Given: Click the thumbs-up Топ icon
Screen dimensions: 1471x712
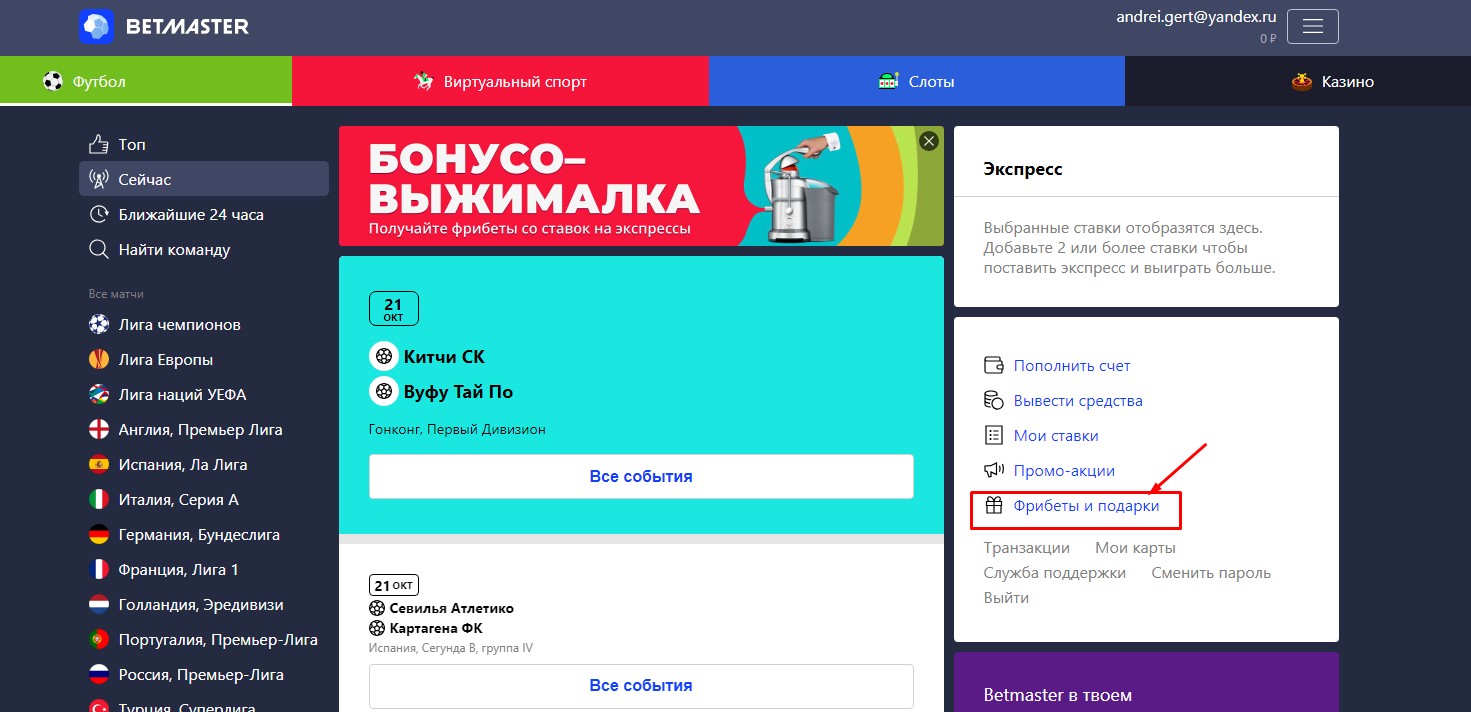Looking at the screenshot, I should coord(99,145).
